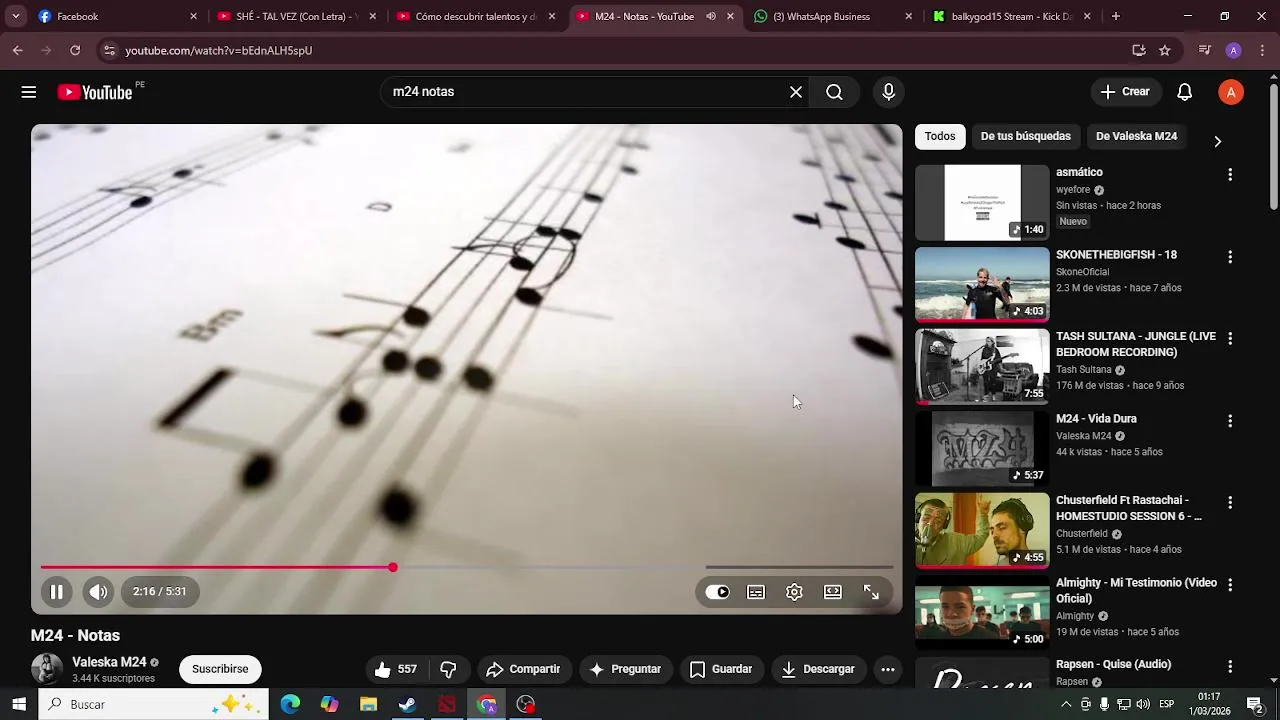Subscribe to Valeska M24 channel

[220, 669]
